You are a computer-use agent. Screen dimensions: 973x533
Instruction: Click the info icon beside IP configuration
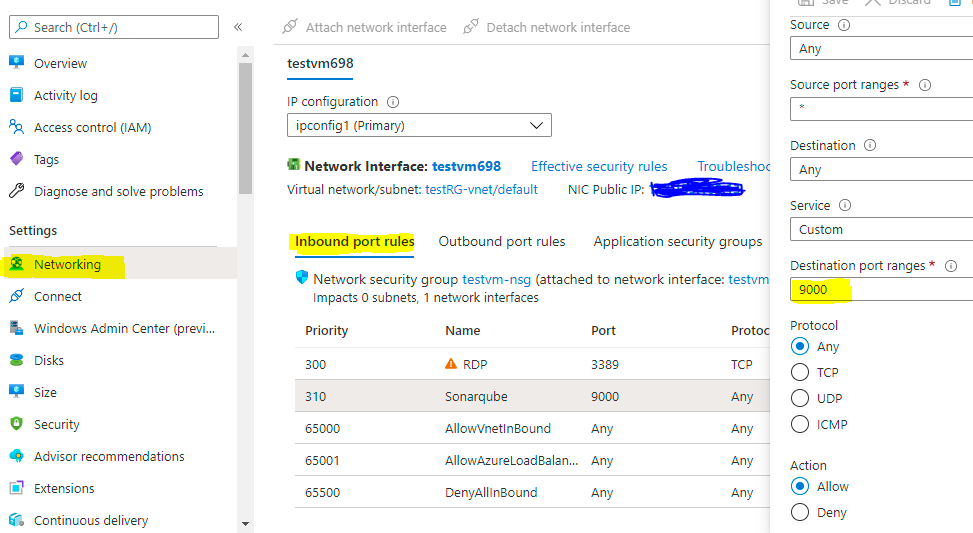(x=393, y=102)
